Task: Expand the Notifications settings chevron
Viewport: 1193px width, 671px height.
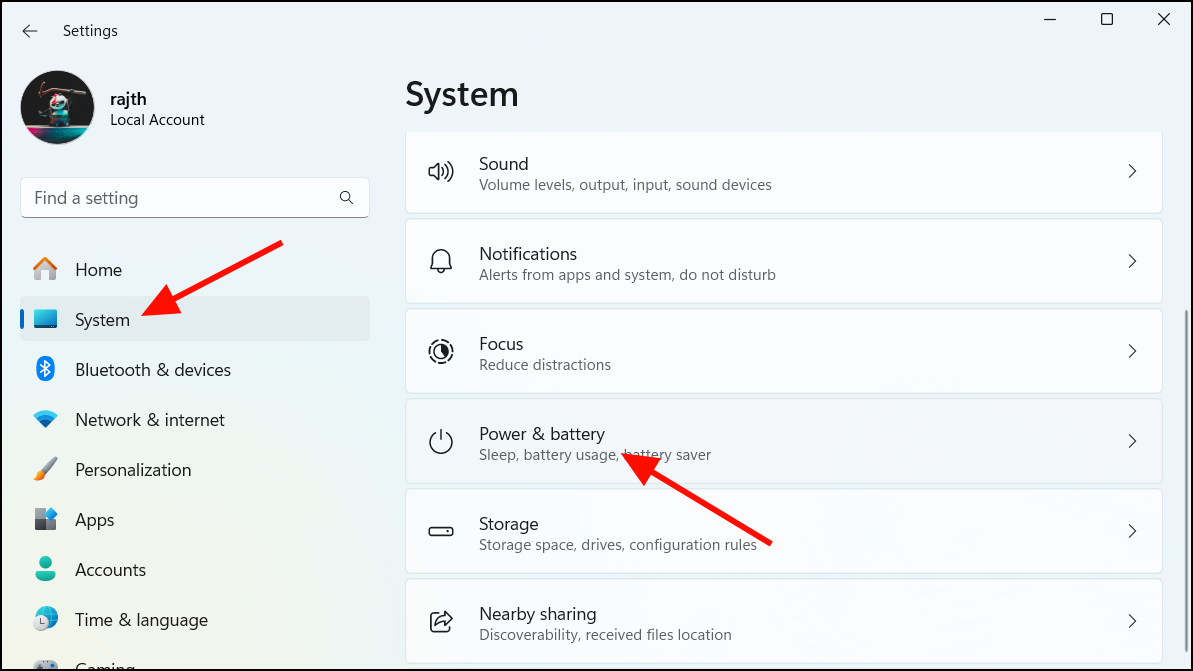Action: 1132,261
